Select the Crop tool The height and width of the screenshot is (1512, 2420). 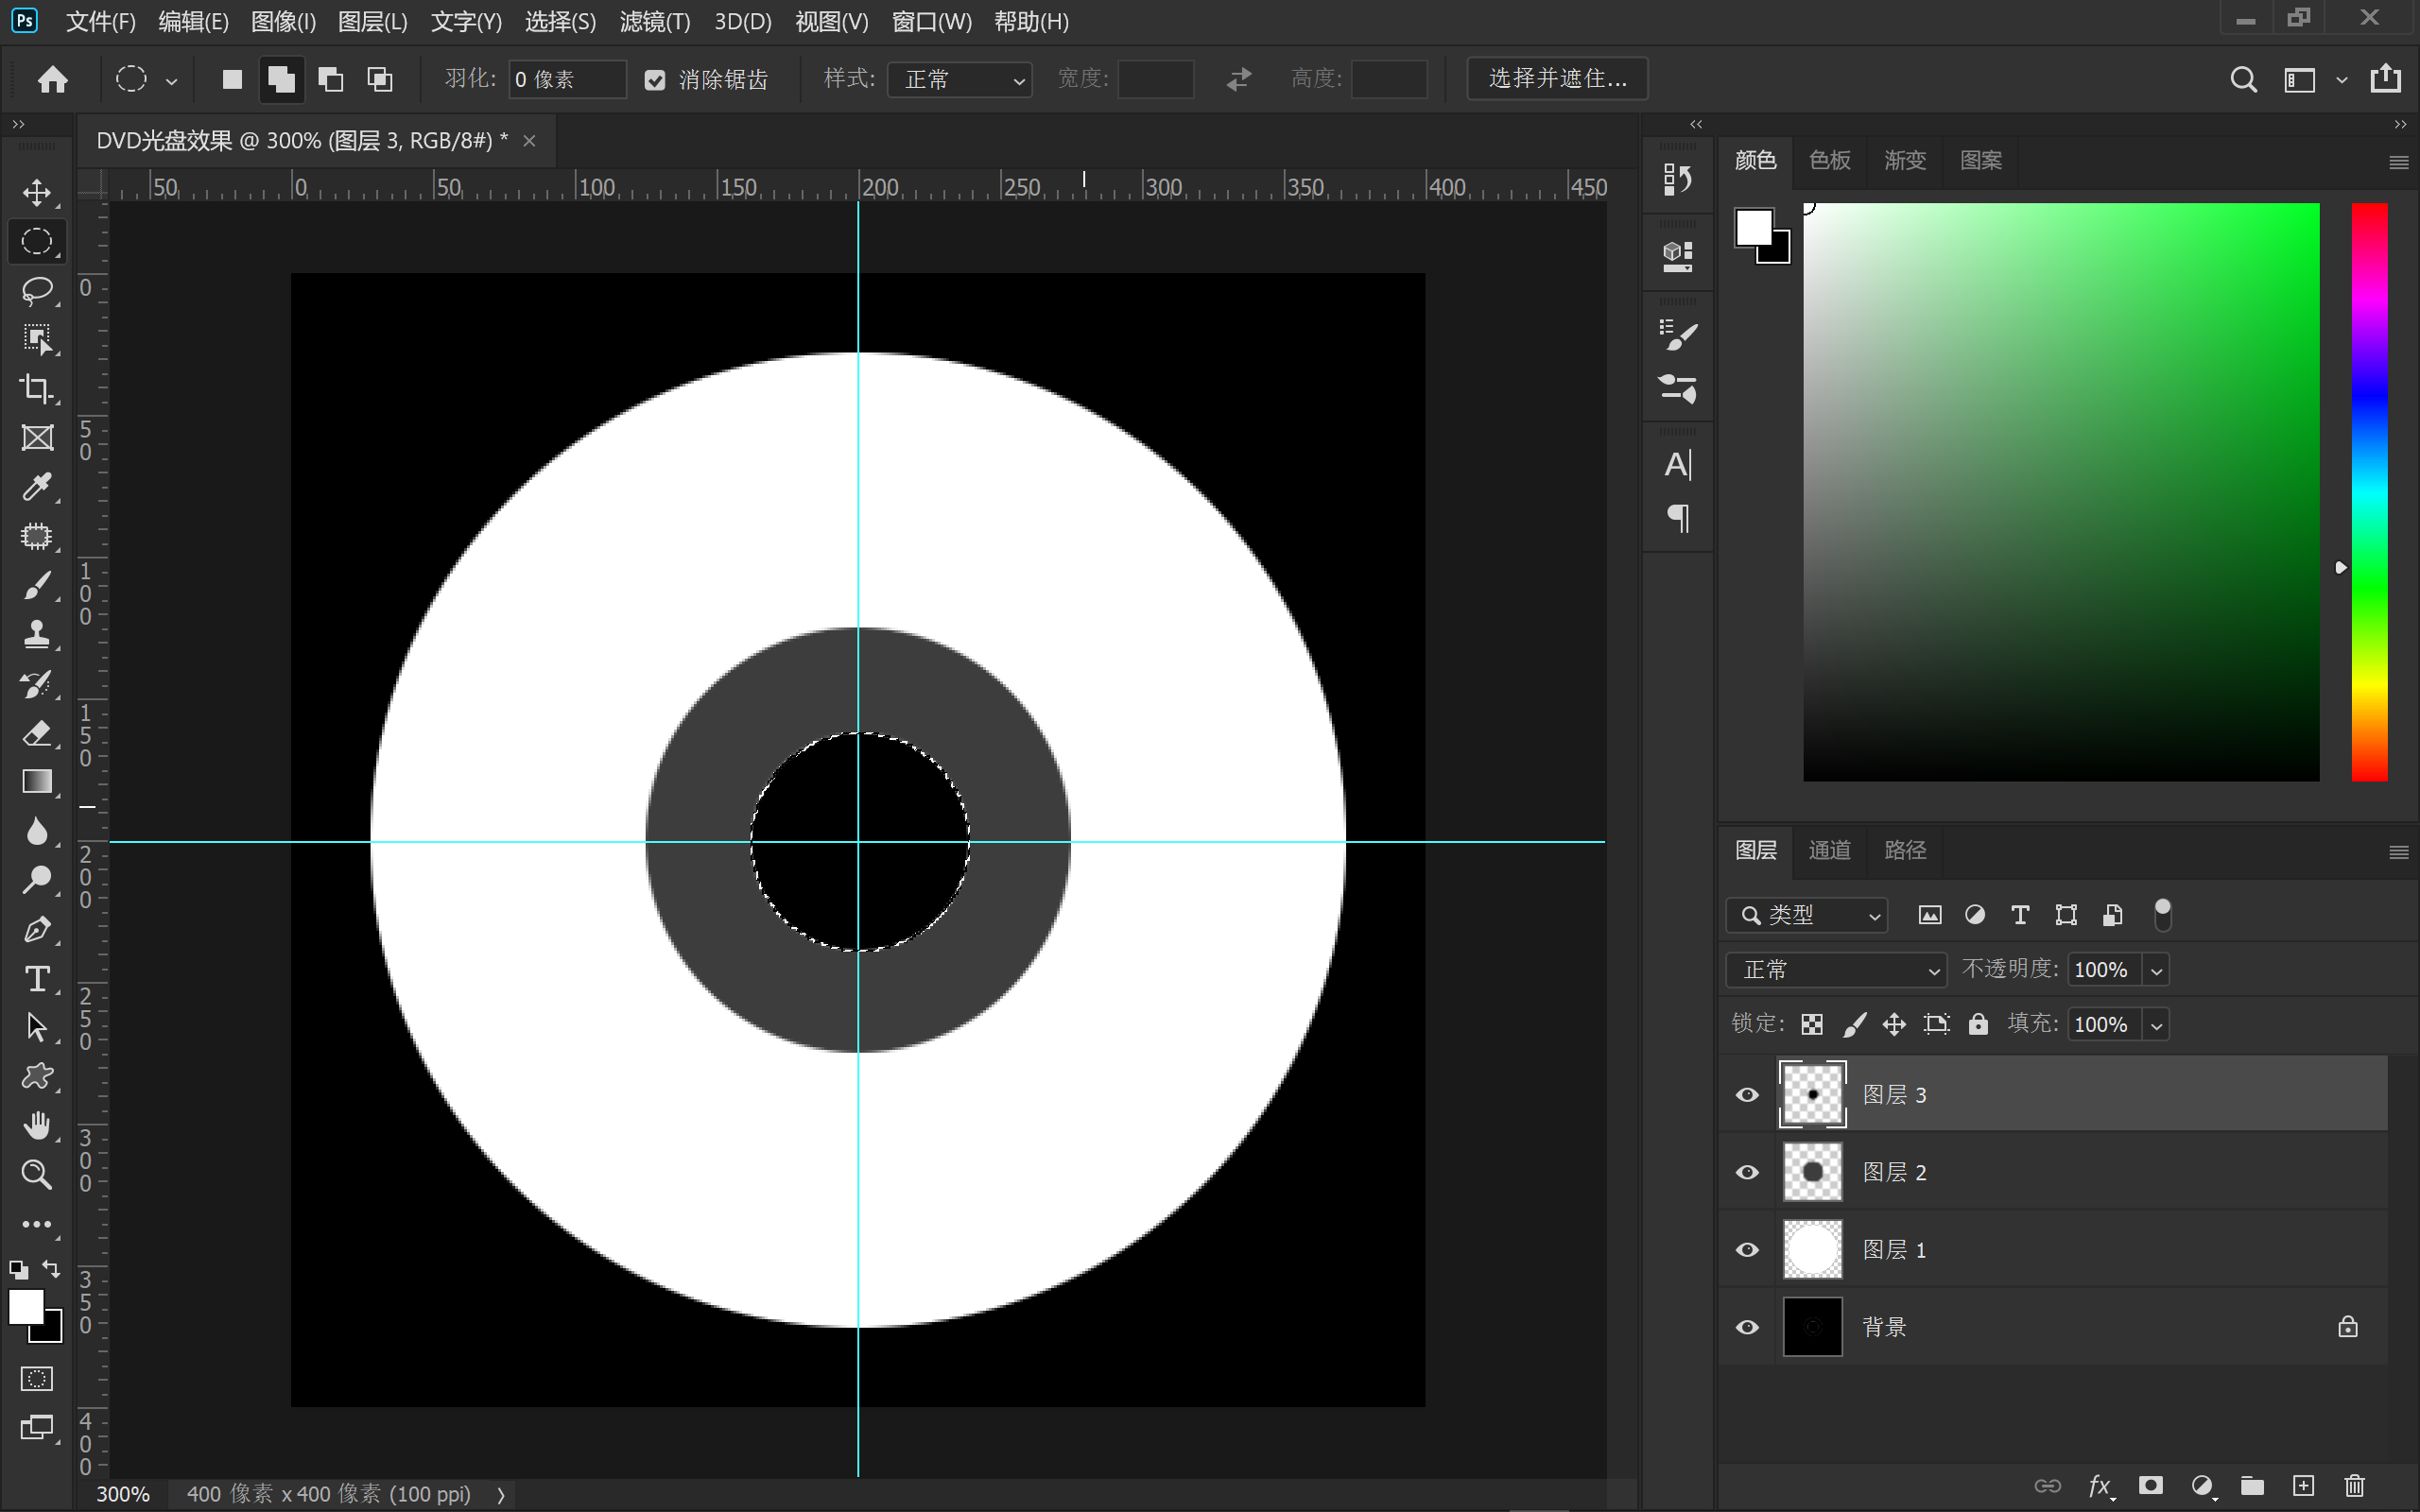37,388
